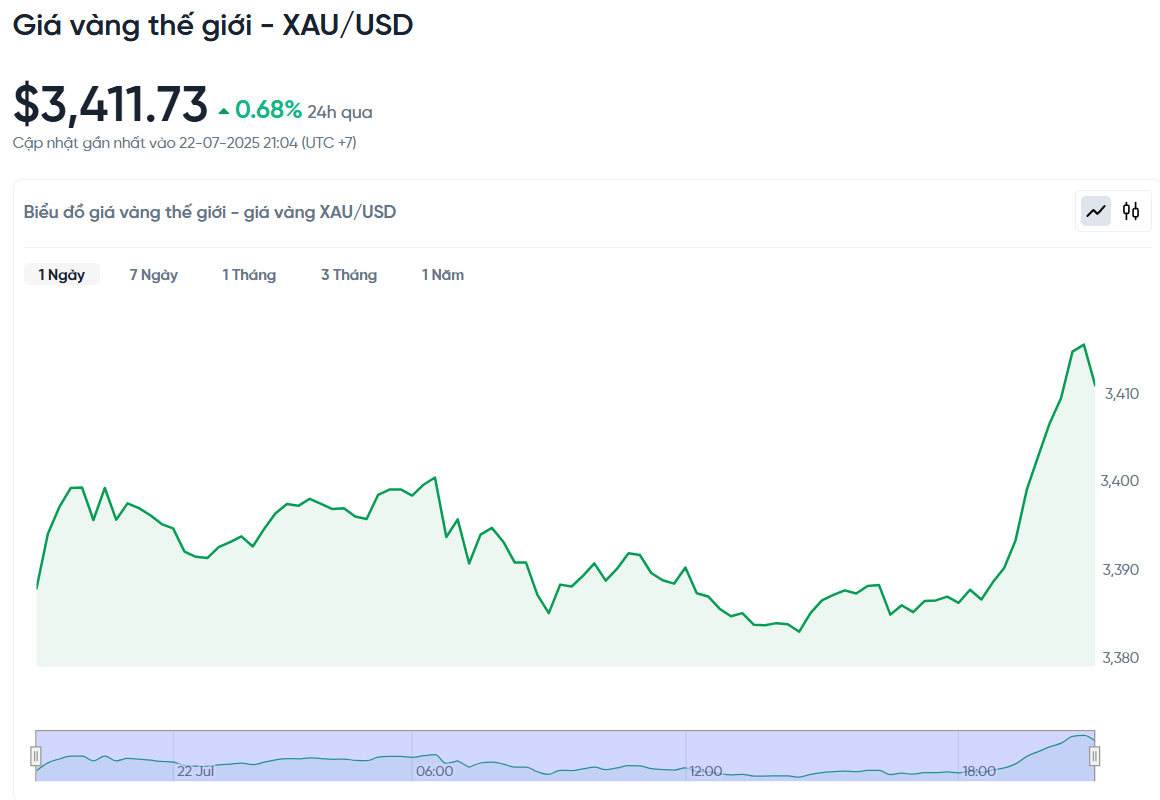Click the 0.68% price change percentage

pos(269,110)
